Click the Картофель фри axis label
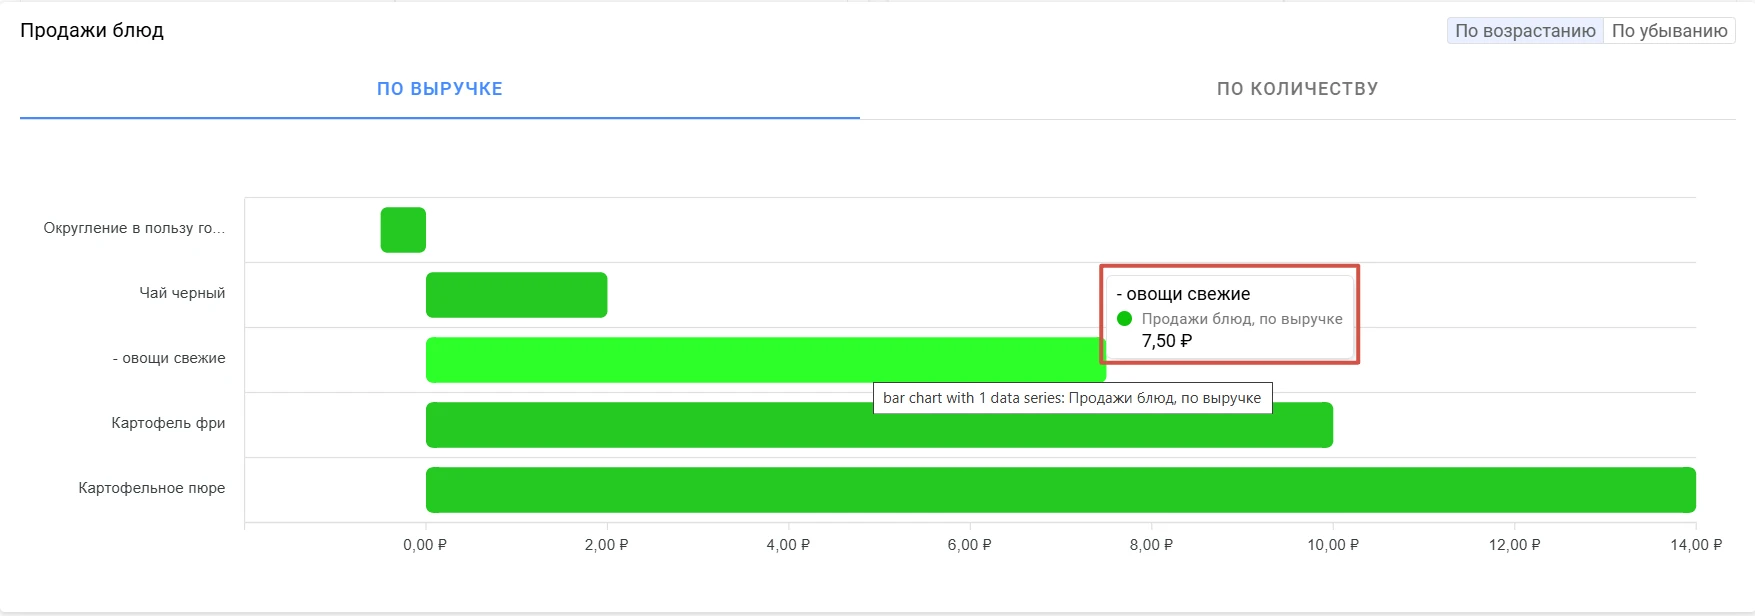This screenshot has width=1755, height=616. click(168, 423)
